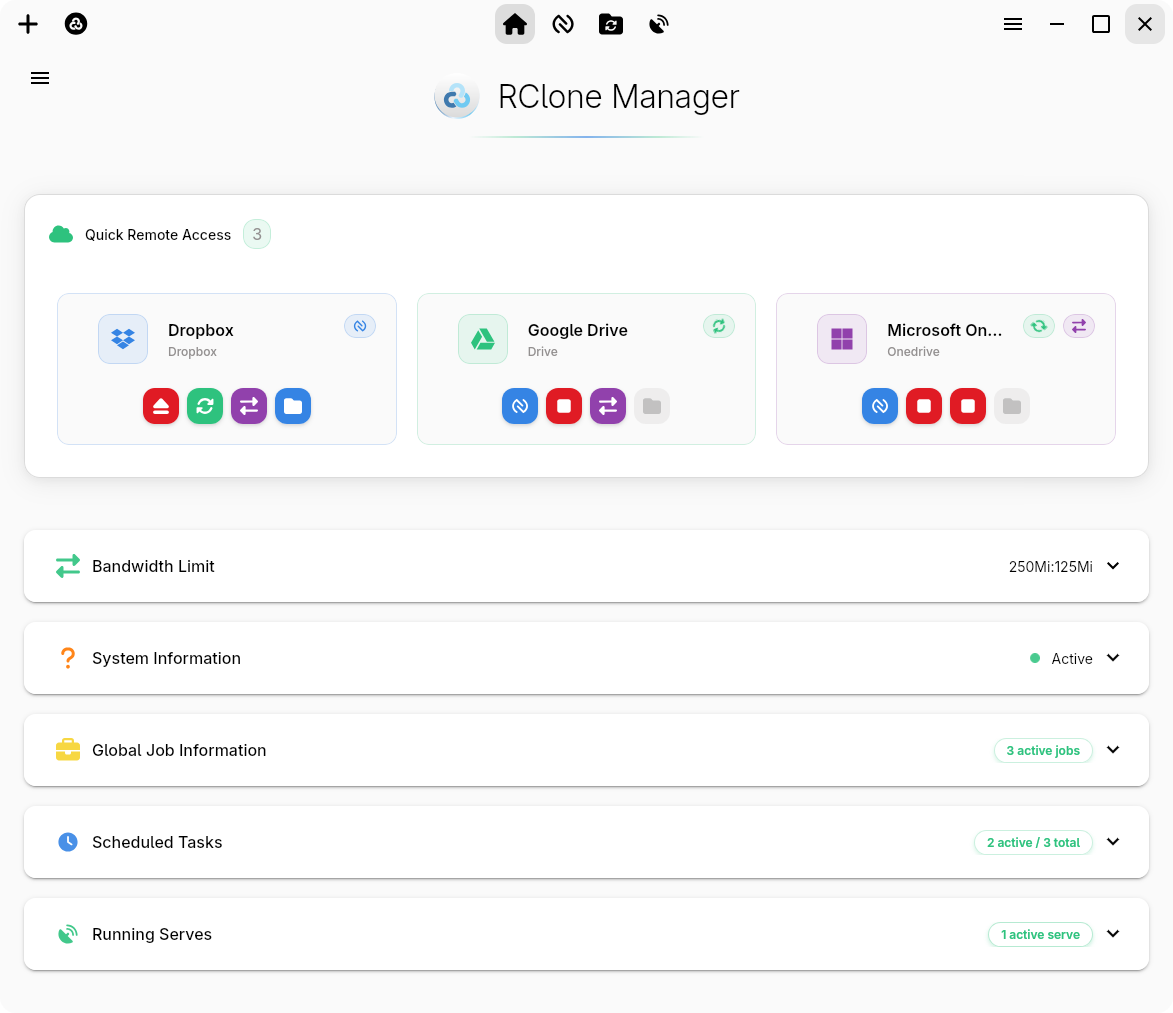Open the serve tab in top bar
Viewport: 1173px width, 1013px height.
(659, 24)
